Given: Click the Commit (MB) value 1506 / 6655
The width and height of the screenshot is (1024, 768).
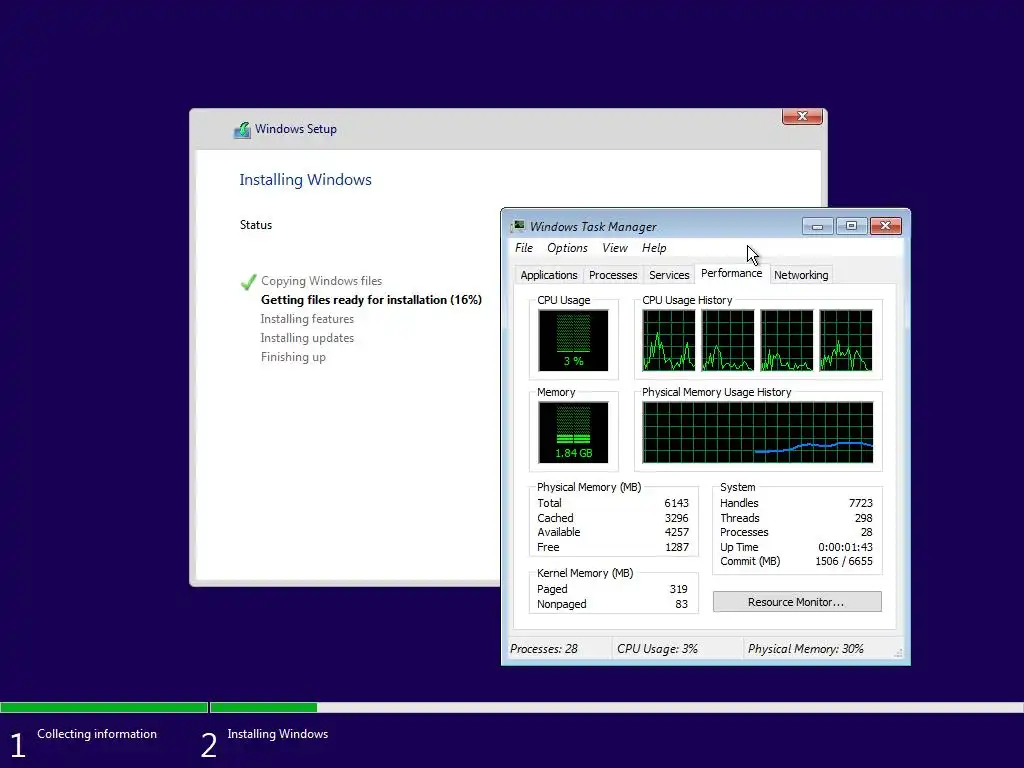Looking at the screenshot, I should (x=844, y=562).
